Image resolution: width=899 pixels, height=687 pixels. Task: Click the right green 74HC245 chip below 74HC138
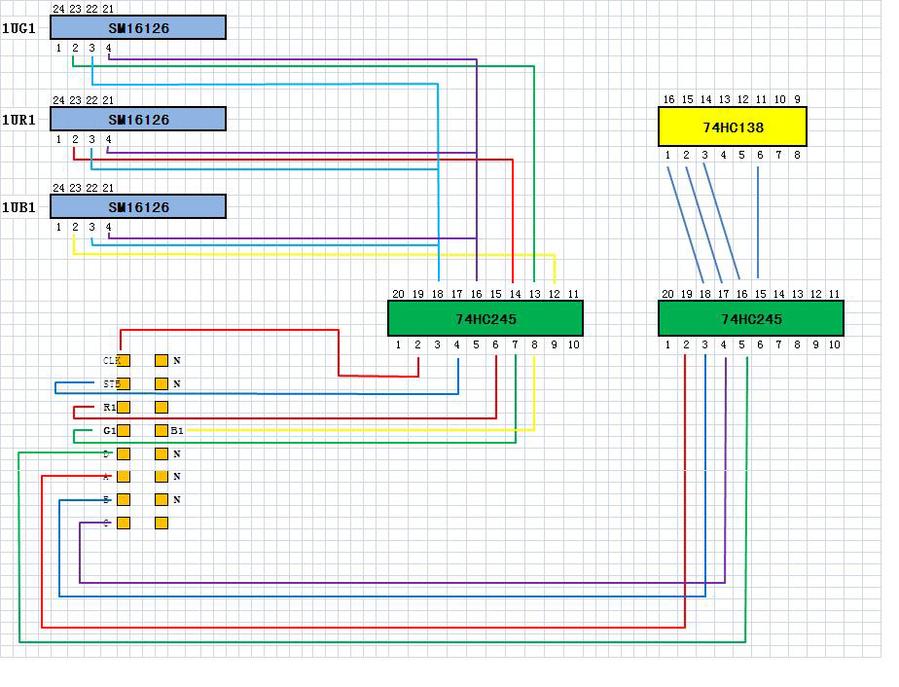(x=750, y=318)
